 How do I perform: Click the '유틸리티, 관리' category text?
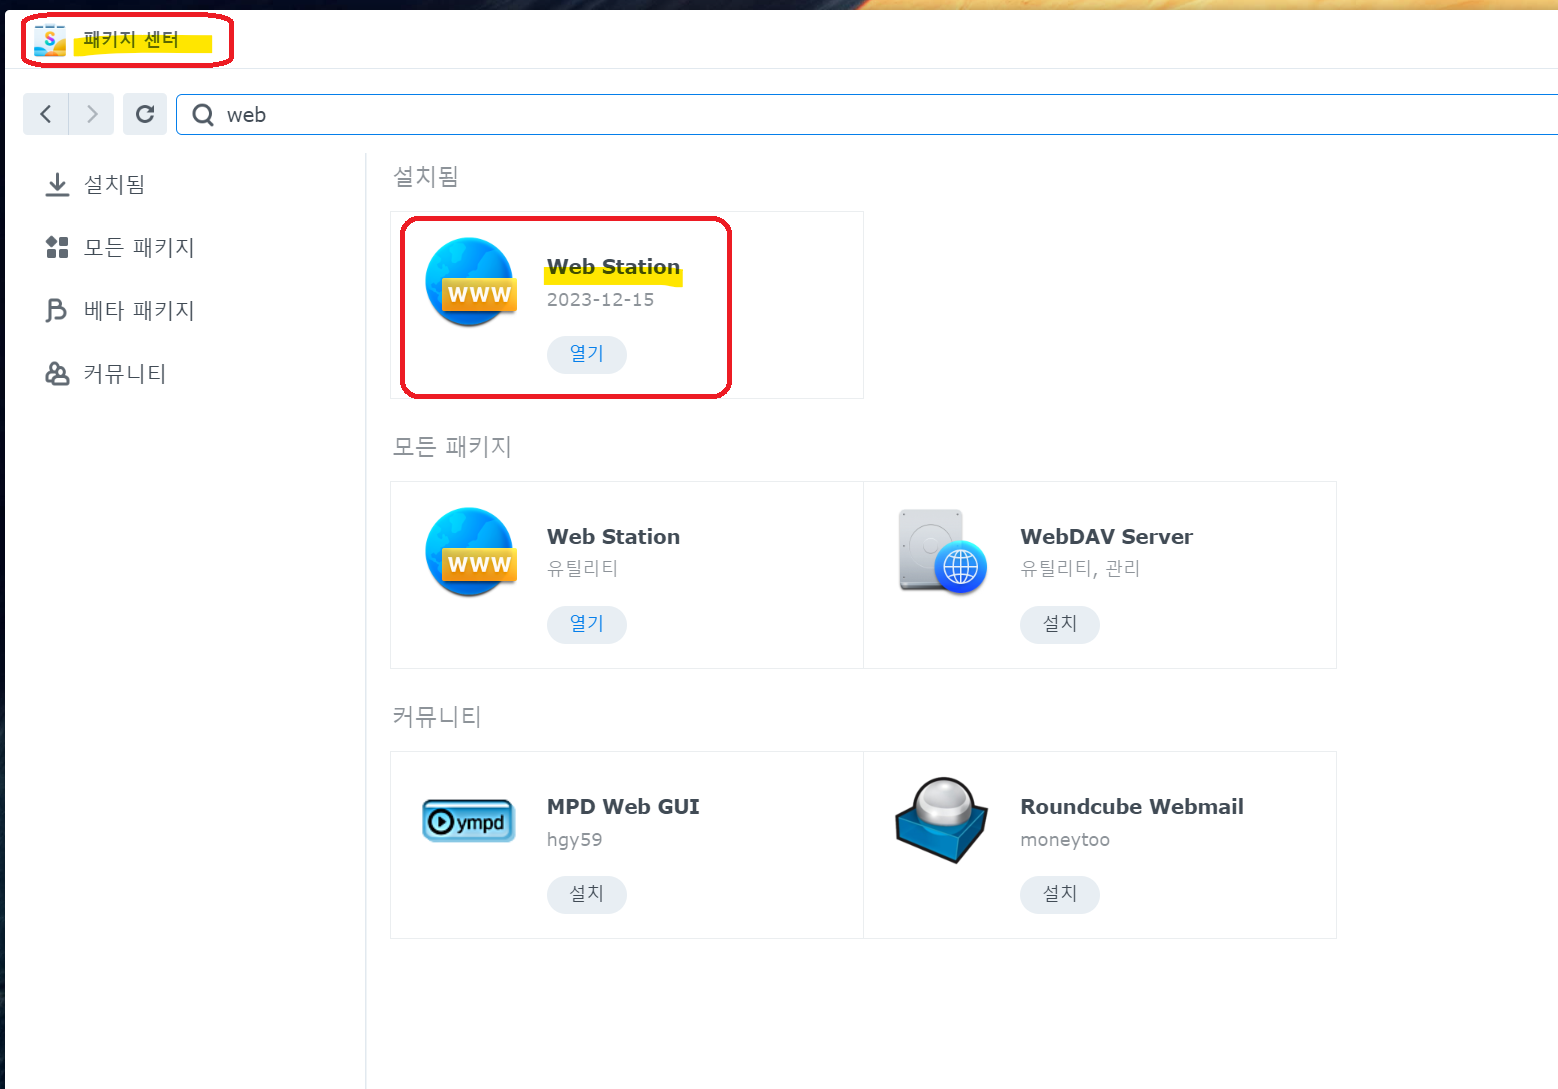[1080, 569]
